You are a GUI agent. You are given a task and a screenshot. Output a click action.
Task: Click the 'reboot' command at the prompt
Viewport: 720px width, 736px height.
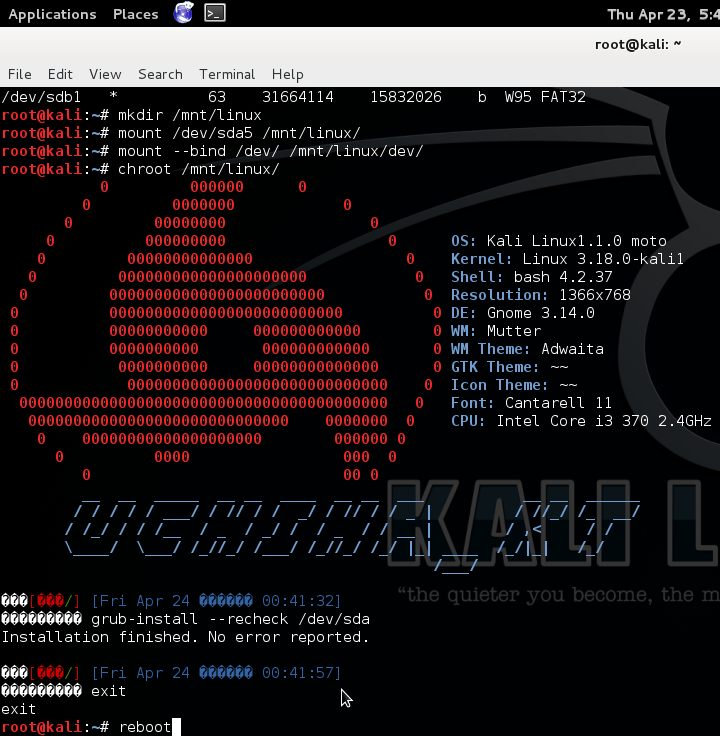pos(145,727)
